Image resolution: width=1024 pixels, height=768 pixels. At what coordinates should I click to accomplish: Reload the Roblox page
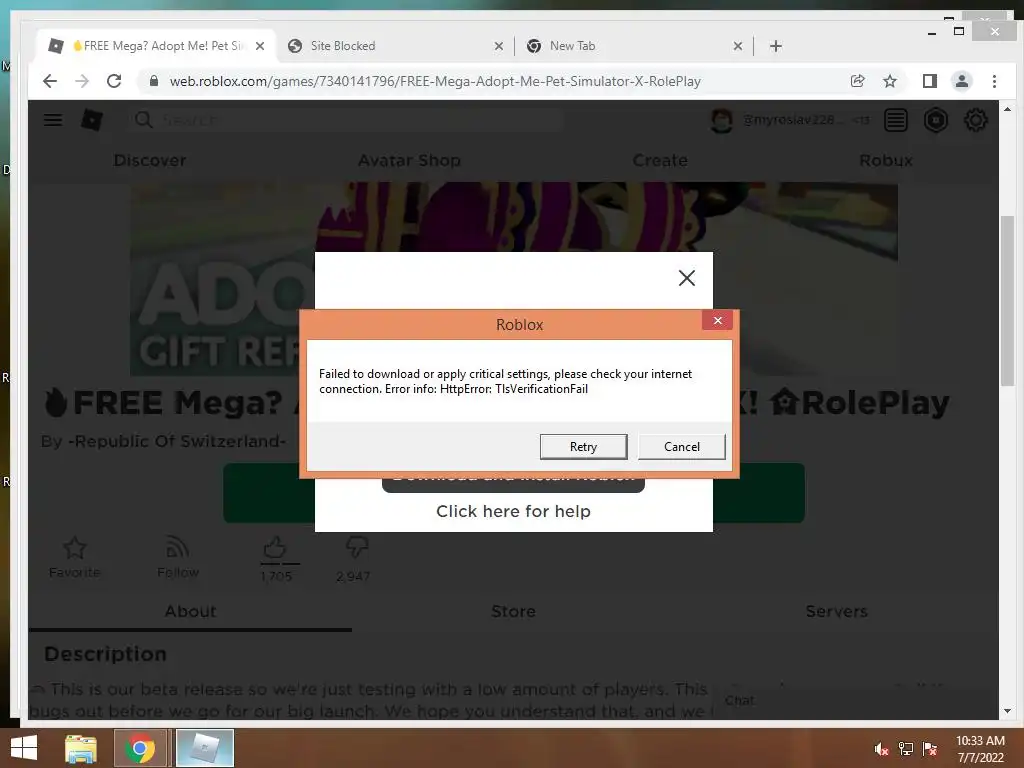pyautogui.click(x=114, y=81)
